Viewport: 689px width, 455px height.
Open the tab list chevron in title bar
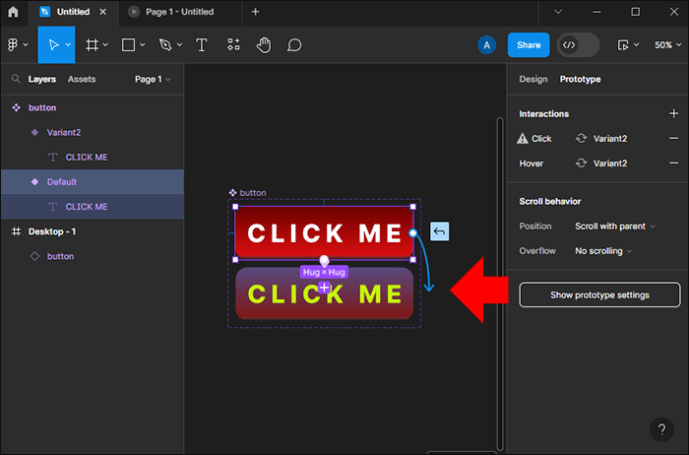(x=558, y=12)
